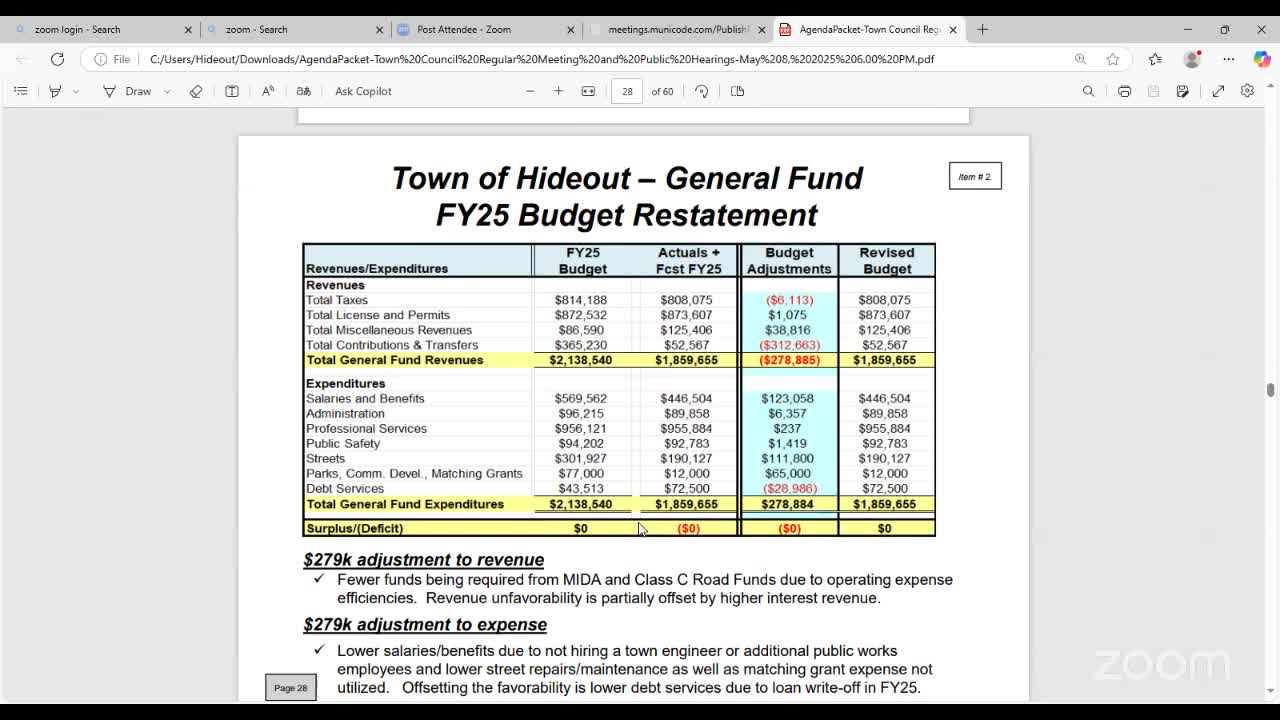Open browser Settings and more menu
Image resolution: width=1280 pixels, height=720 pixels.
click(x=1228, y=59)
